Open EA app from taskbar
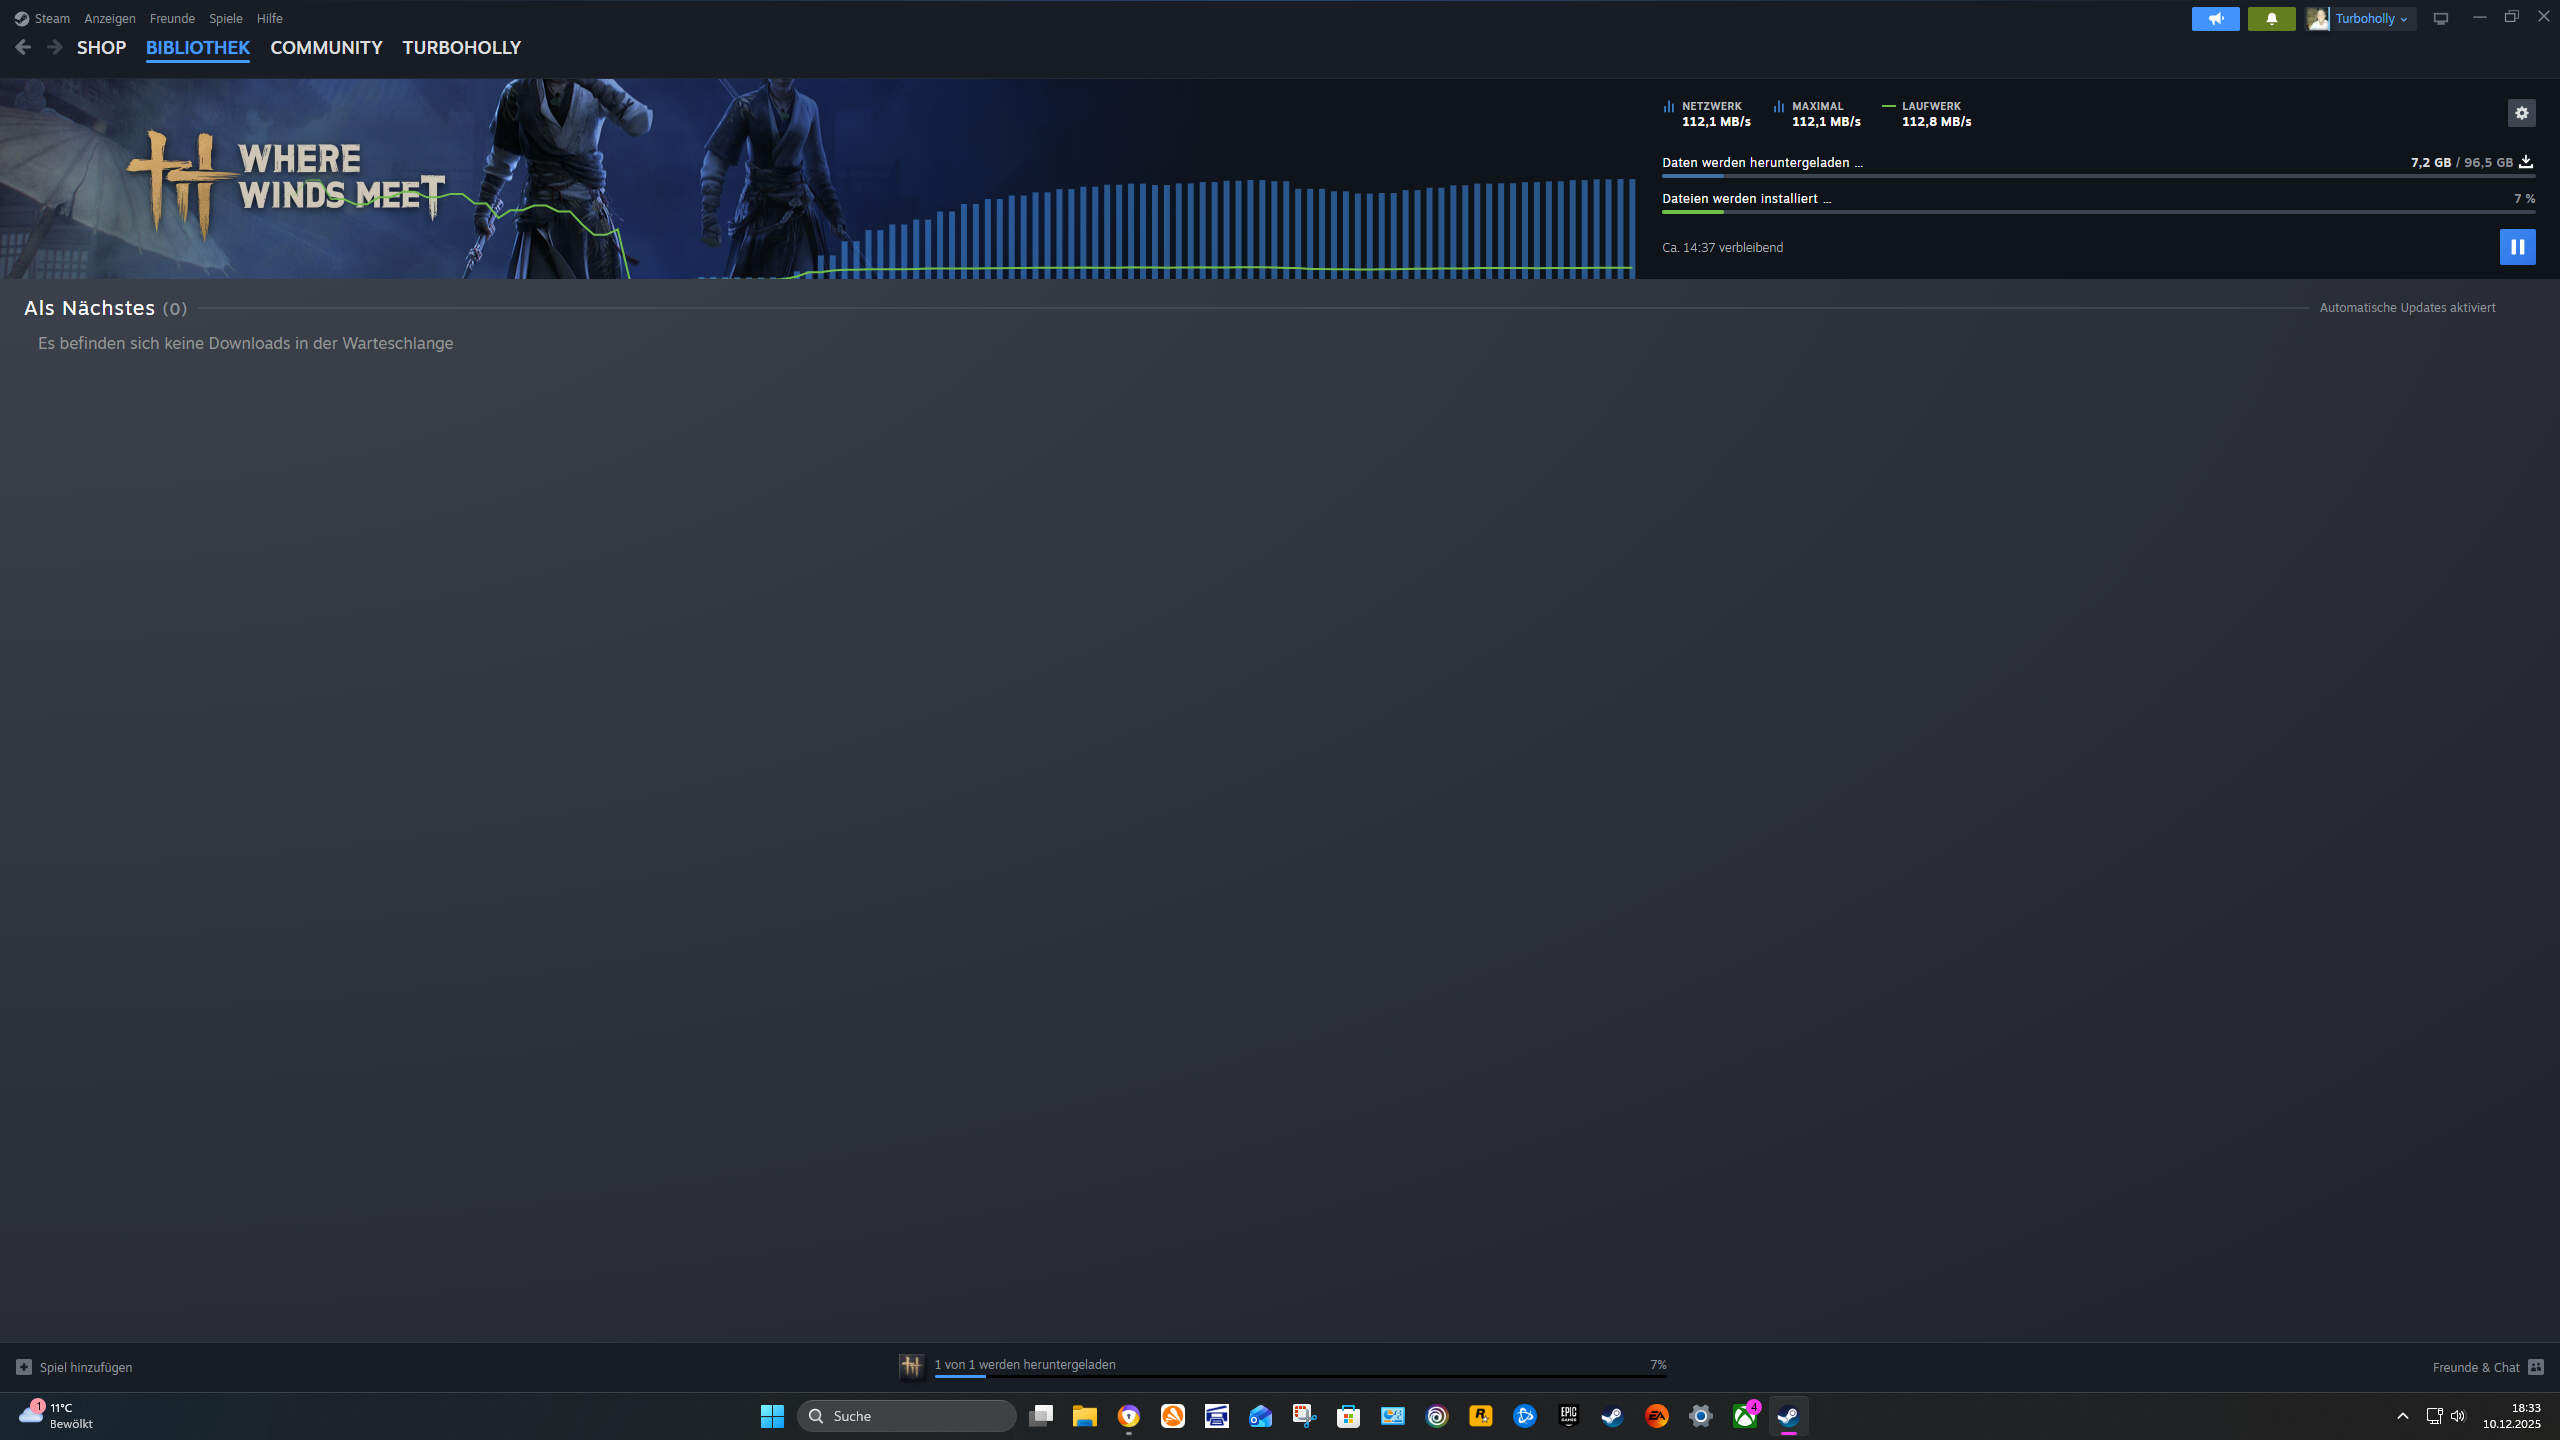Viewport: 2560px width, 1440px height. click(x=1657, y=1416)
